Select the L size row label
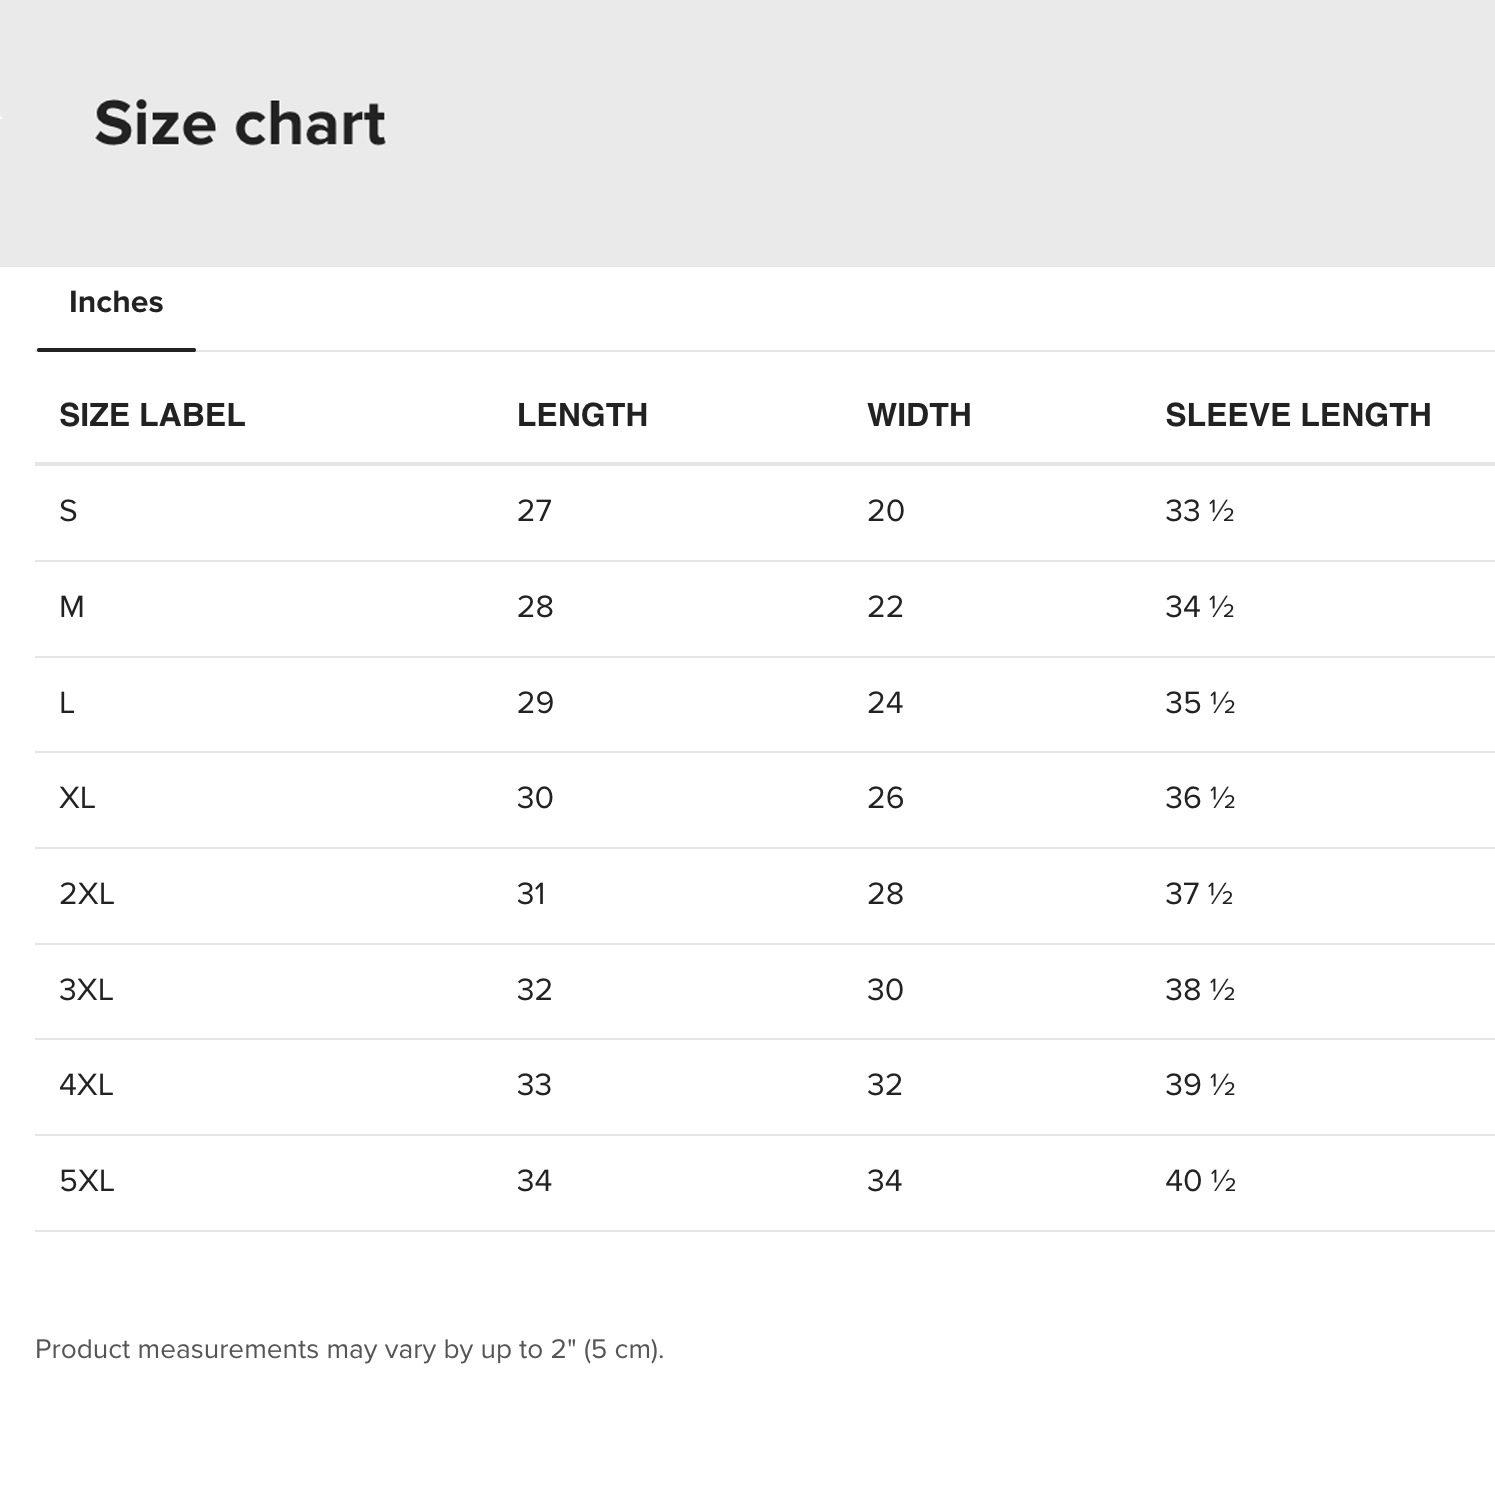The height and width of the screenshot is (1495, 1495). [x=67, y=703]
